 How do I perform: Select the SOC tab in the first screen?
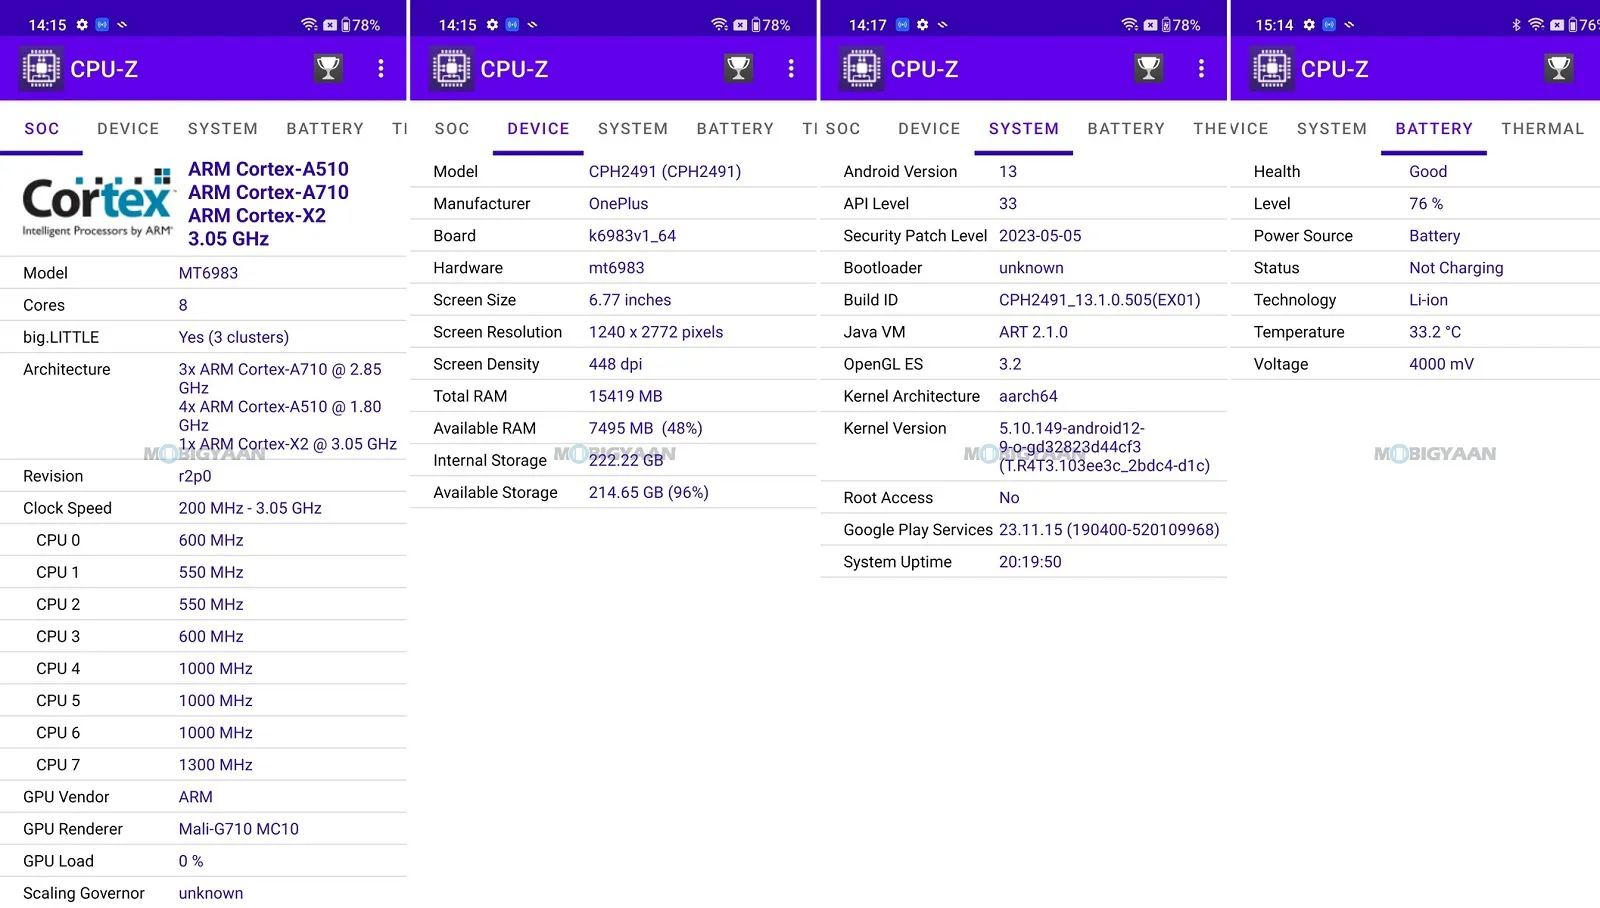[42, 128]
